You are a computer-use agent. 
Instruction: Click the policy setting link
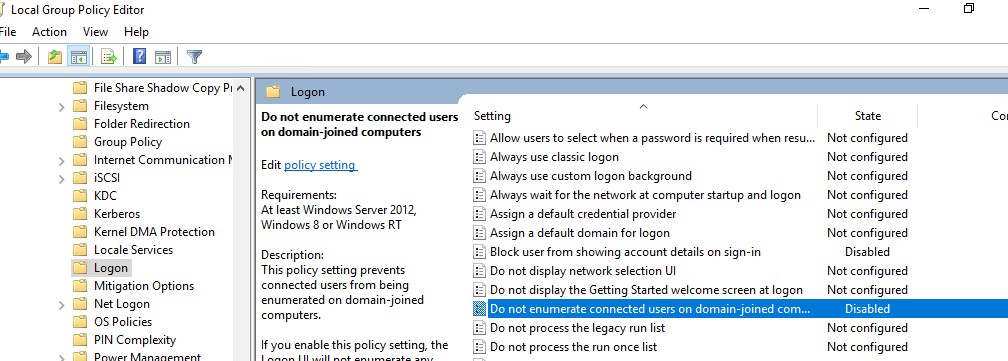tap(320, 165)
